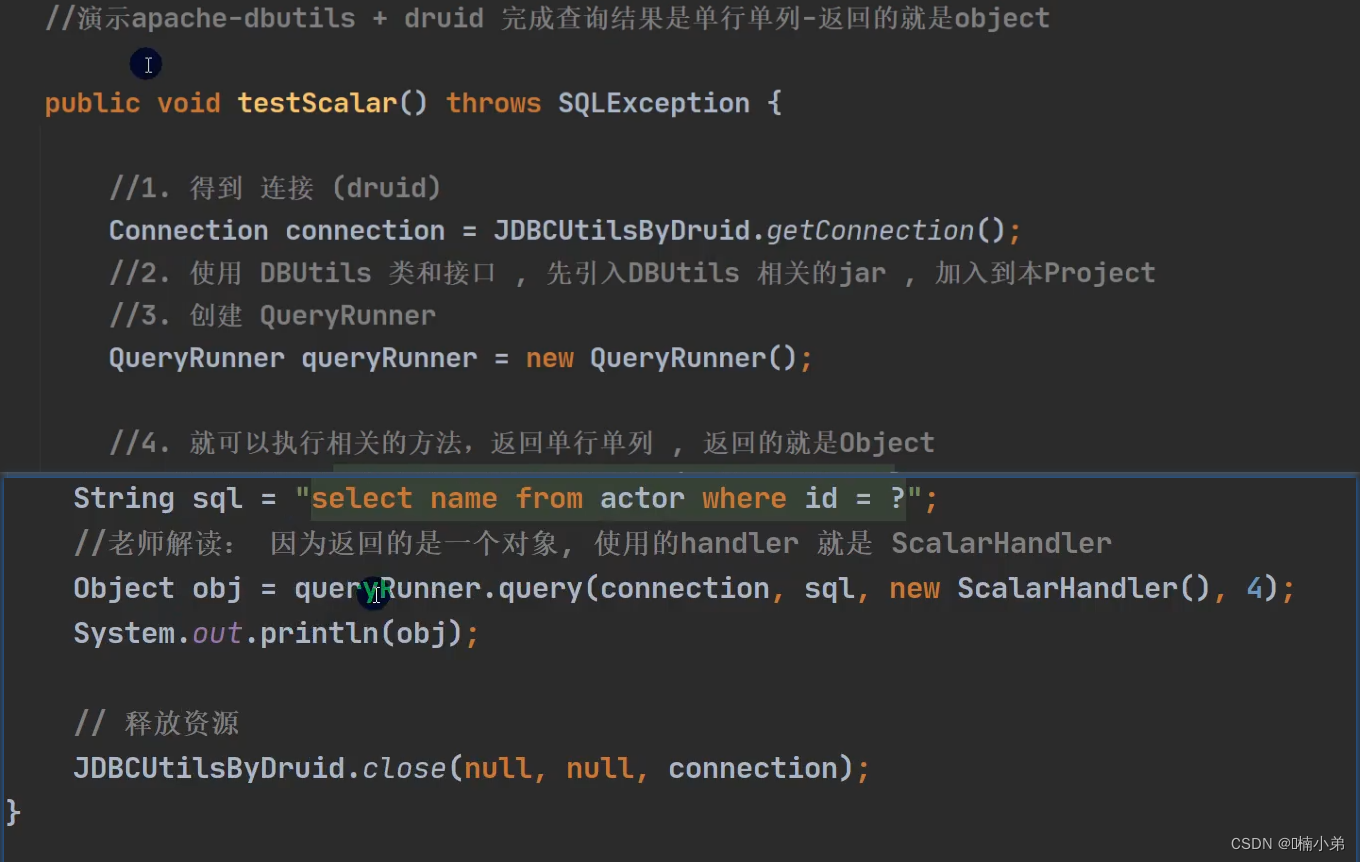Click the 'println' method name
The height and width of the screenshot is (862, 1360).
click(319, 633)
